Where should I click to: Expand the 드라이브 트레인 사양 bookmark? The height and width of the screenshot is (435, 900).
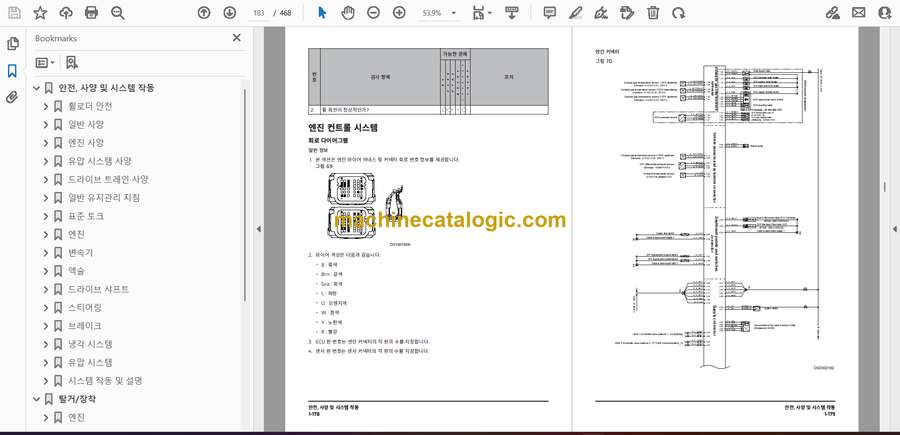pos(46,180)
